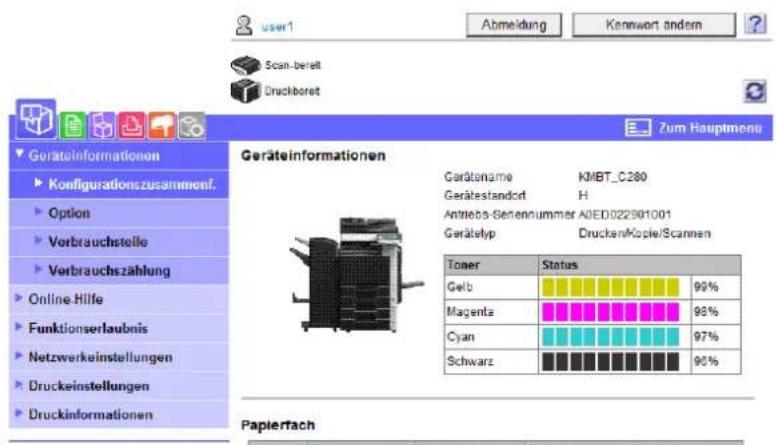
Task: Select the Option submenu item
Action: click(119, 213)
